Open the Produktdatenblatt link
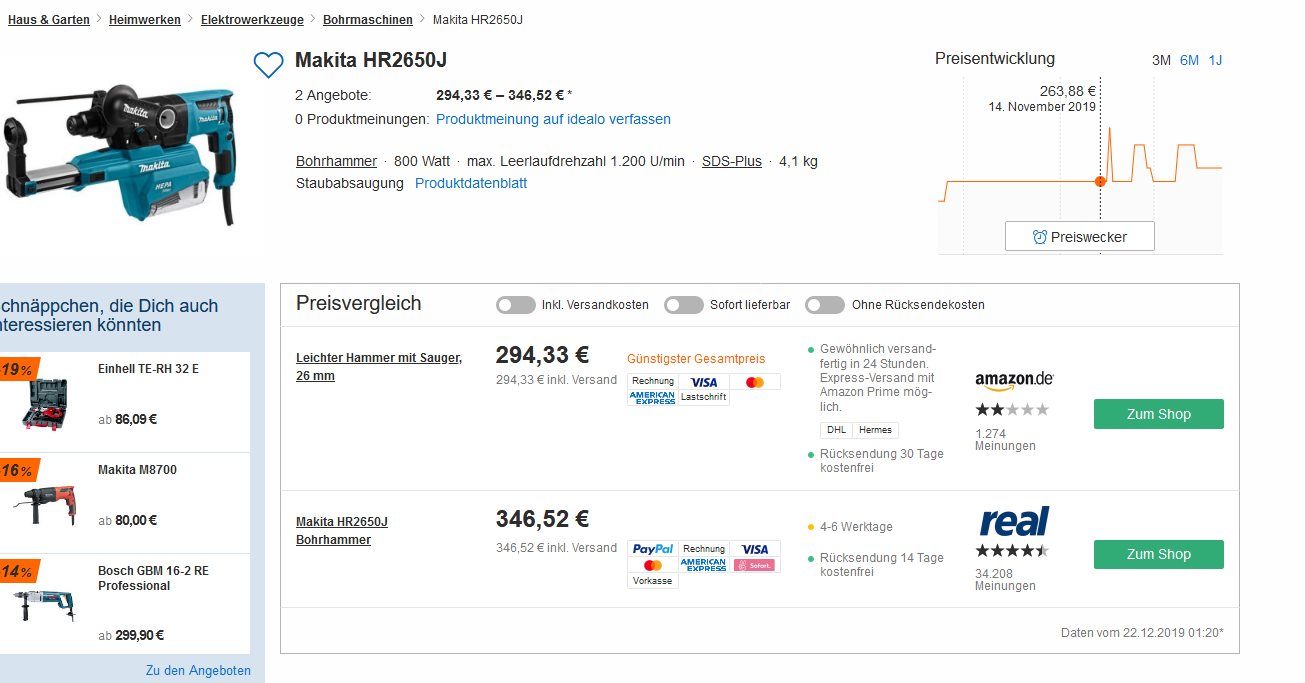This screenshot has height=683, width=1305. (471, 183)
